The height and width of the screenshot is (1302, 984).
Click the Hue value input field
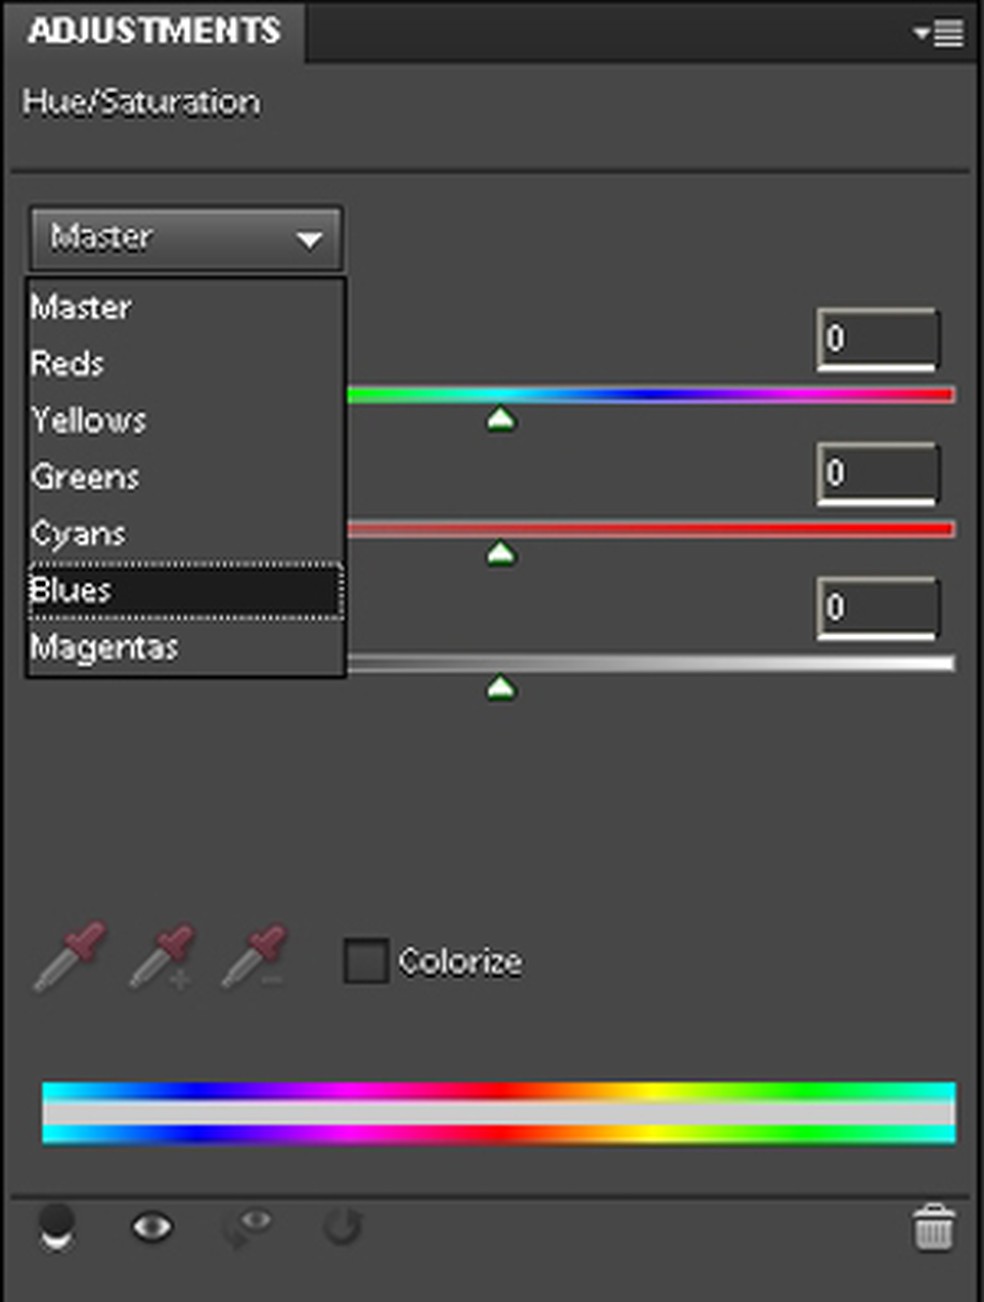877,339
